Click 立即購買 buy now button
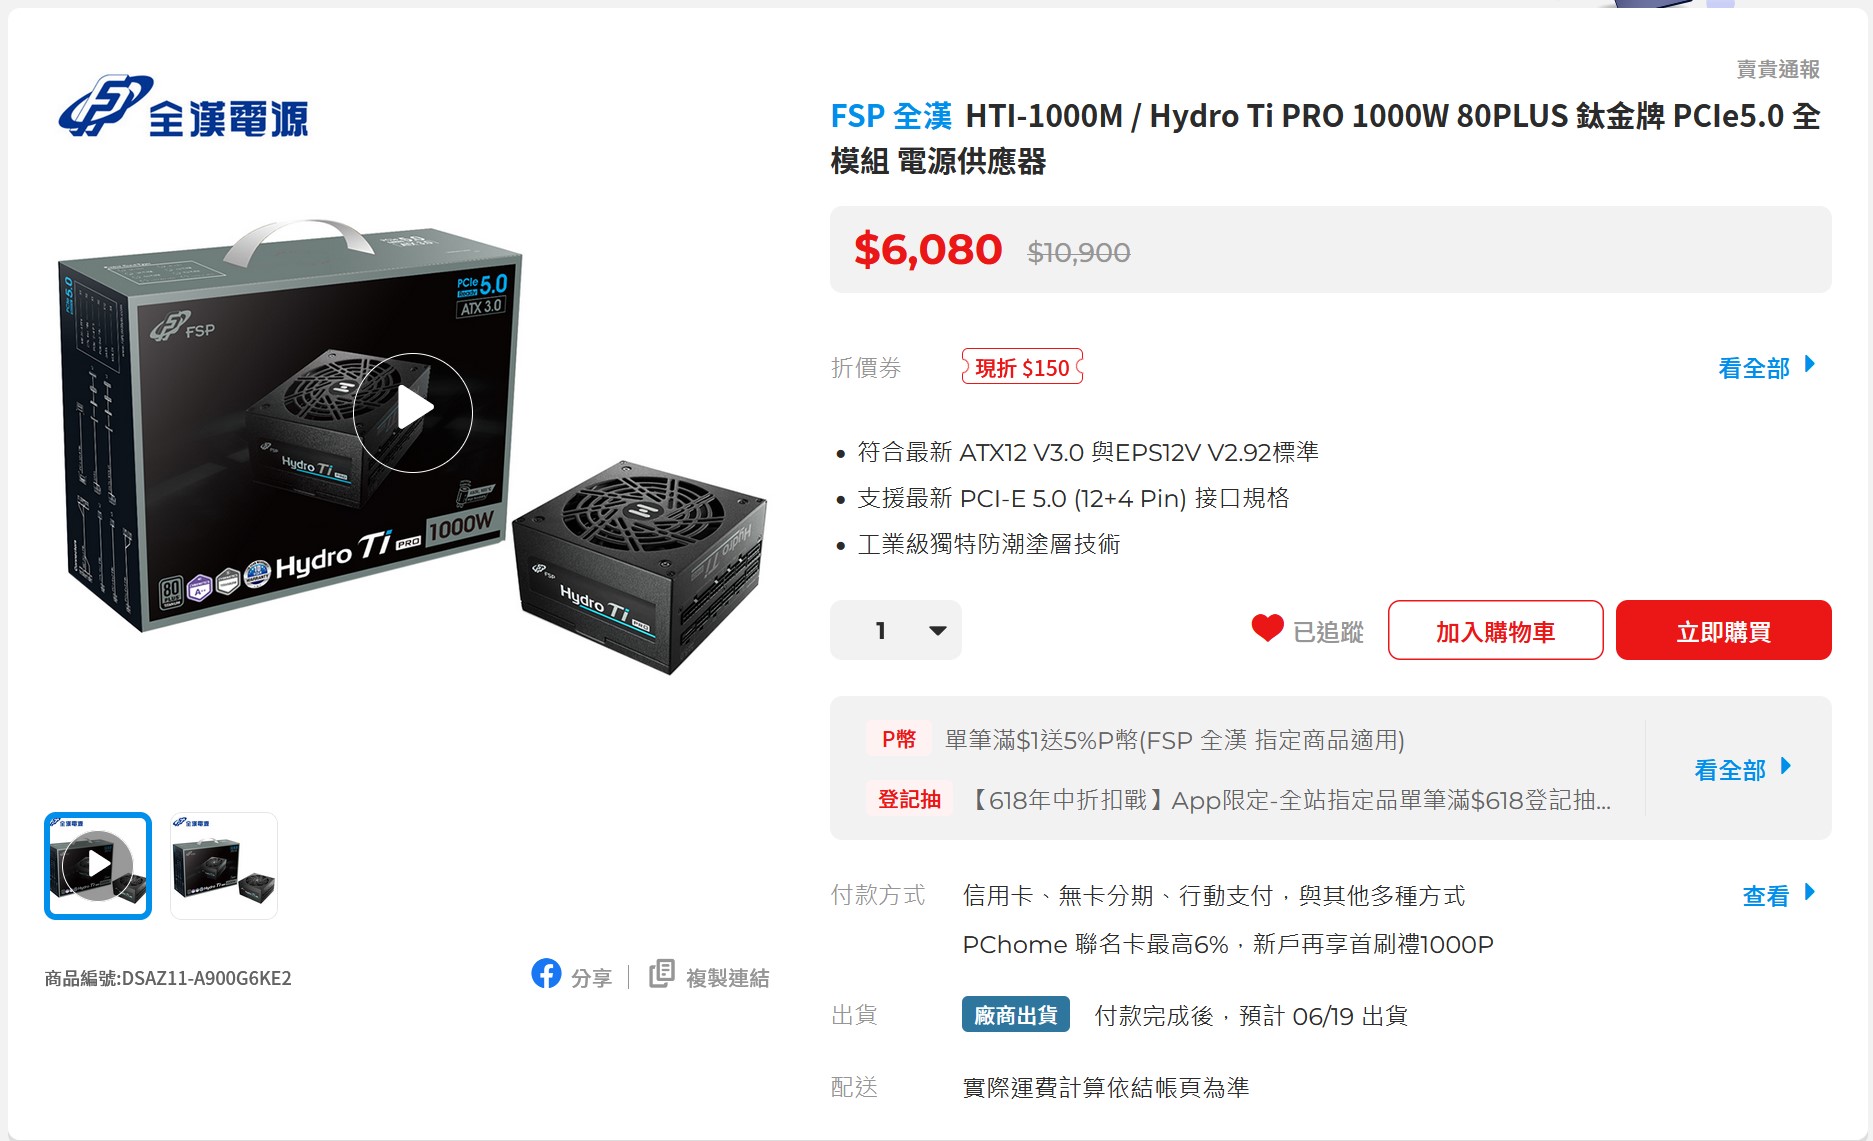Screen dimensions: 1873x1141 pyautogui.click(x=1723, y=630)
